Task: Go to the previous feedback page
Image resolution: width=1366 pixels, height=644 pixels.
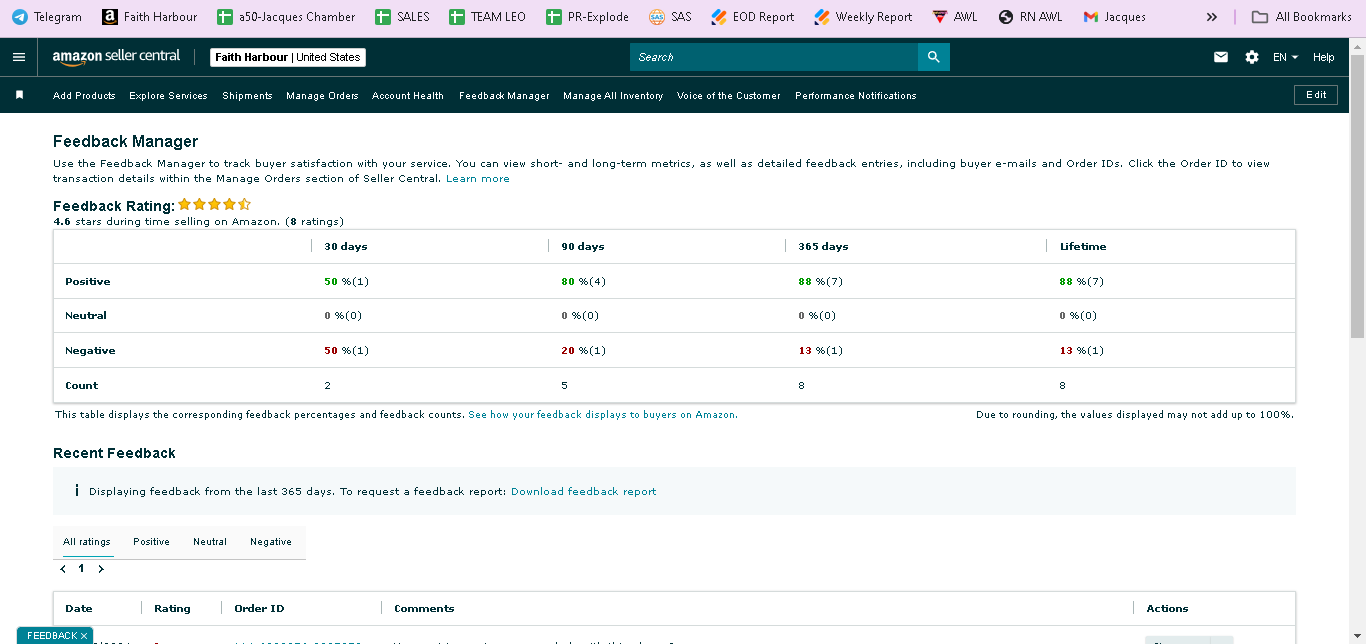Action: [64, 568]
